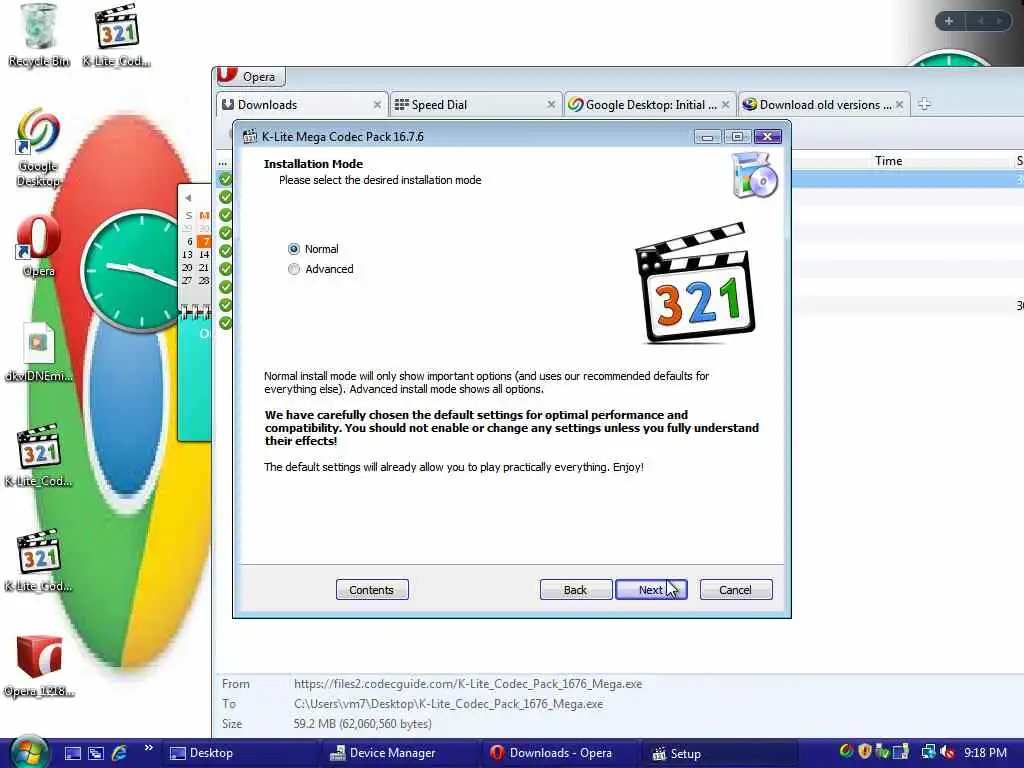Select the highlighted day 7 on calendar gadget

[x=204, y=242]
